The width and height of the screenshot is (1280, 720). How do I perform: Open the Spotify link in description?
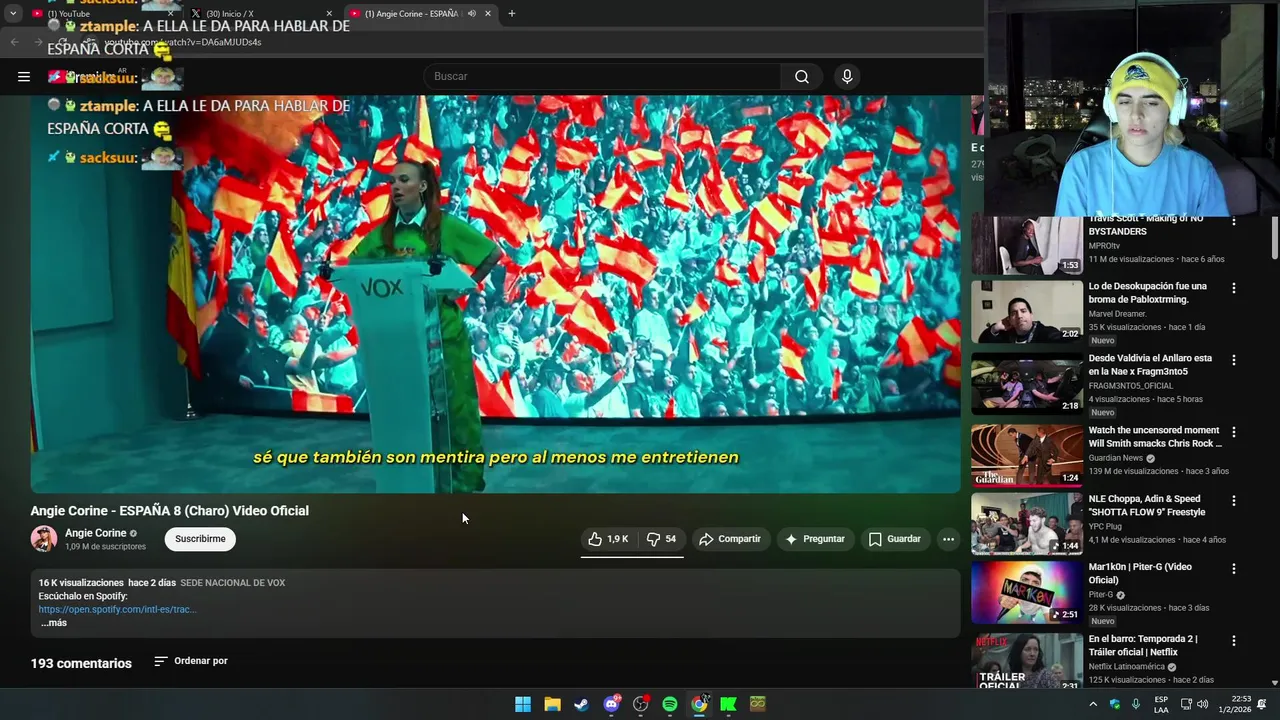tap(117, 609)
